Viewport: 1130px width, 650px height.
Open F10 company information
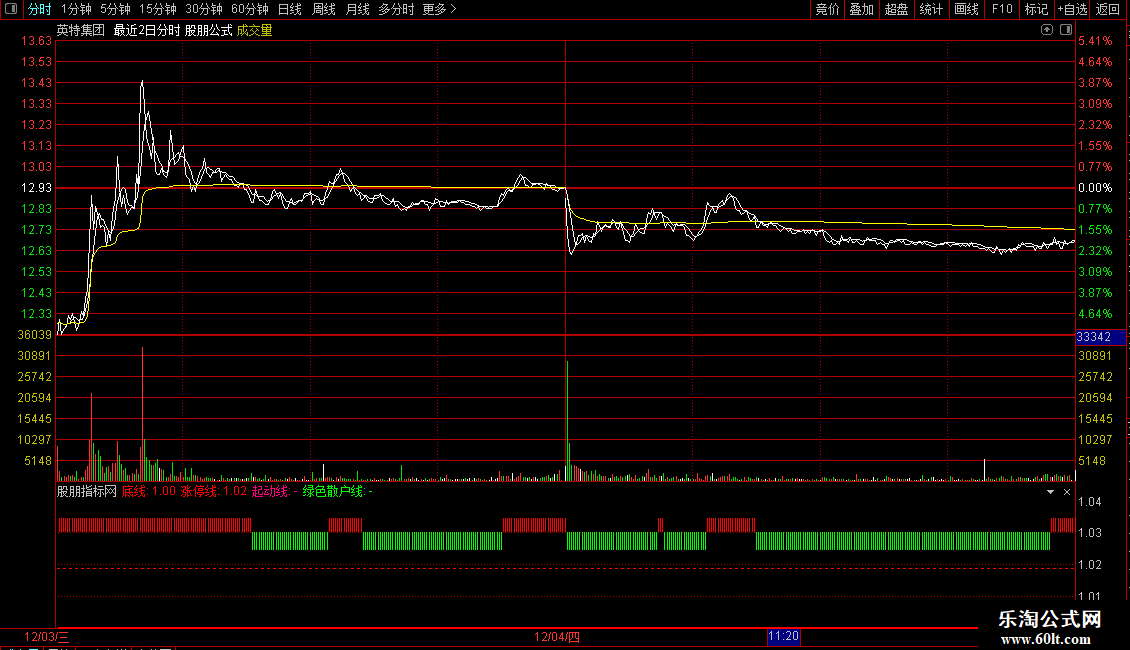tap(1002, 9)
